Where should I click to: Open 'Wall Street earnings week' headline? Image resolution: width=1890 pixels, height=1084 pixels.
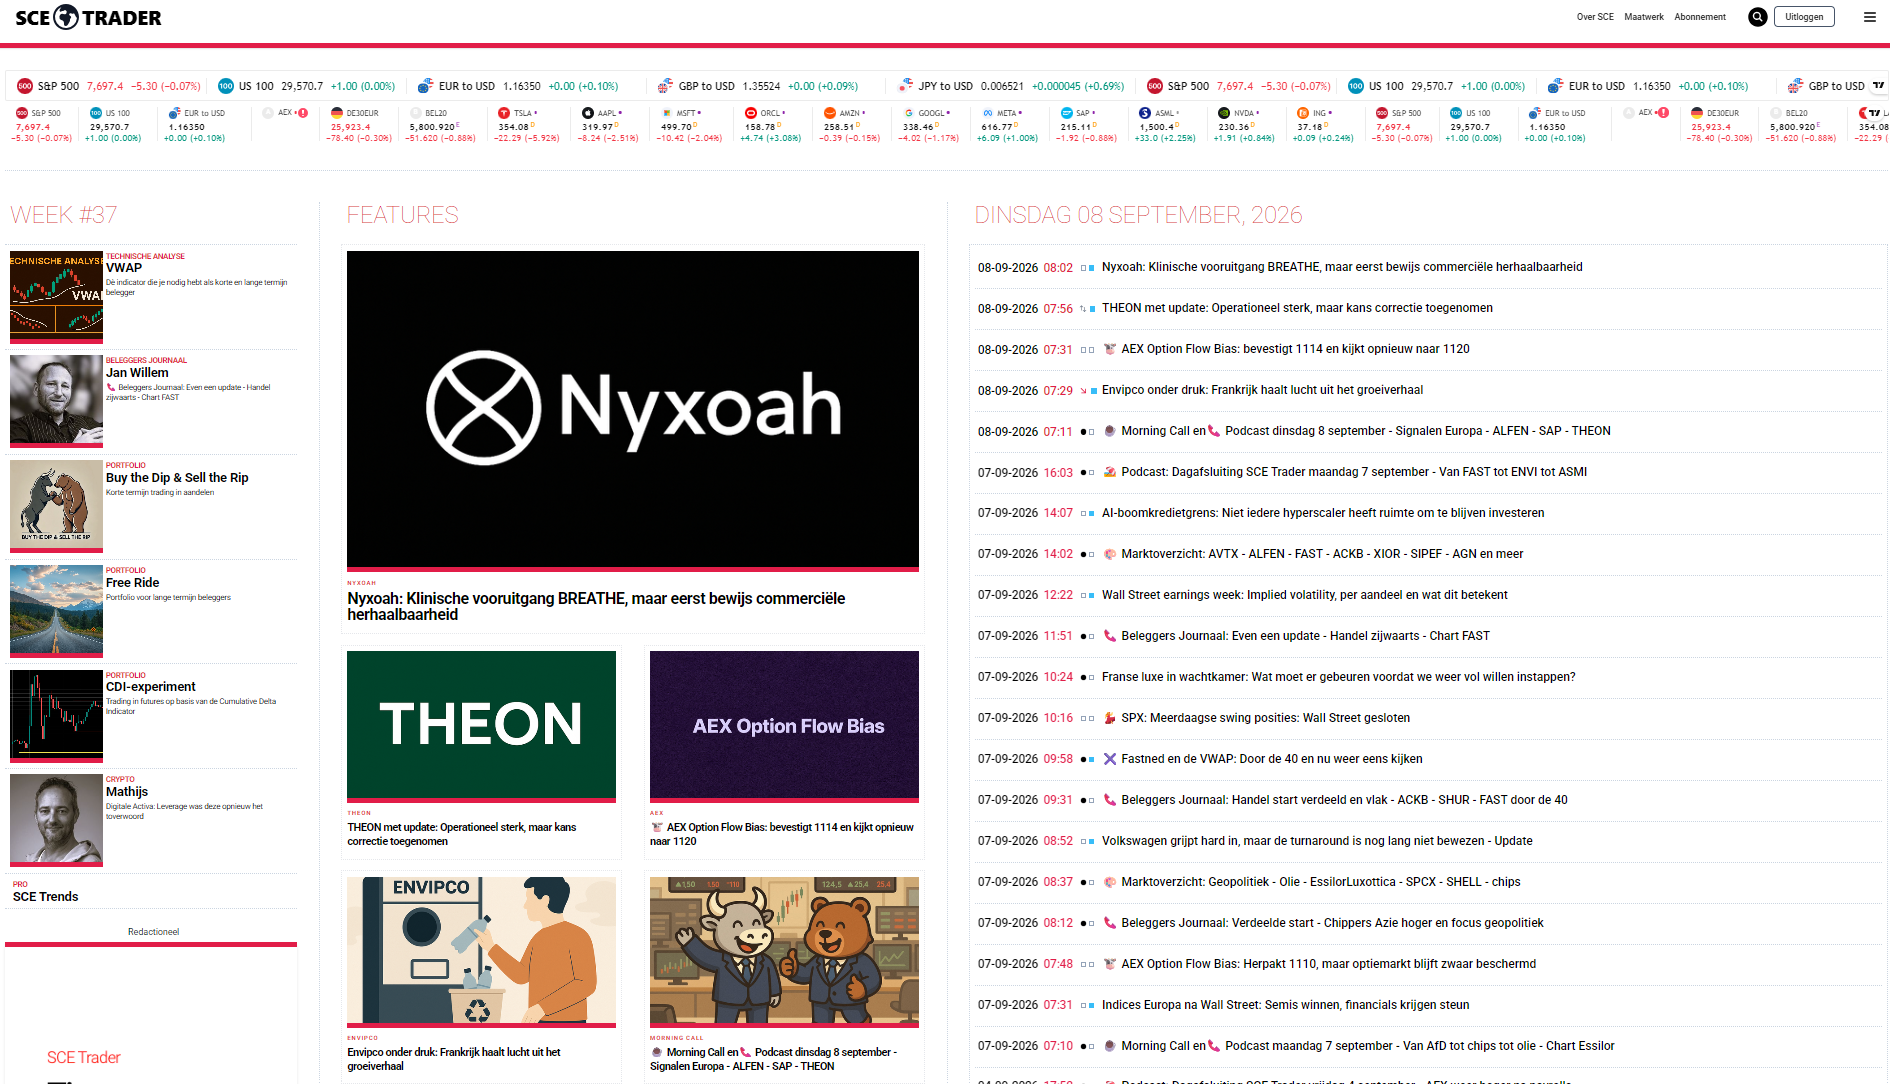click(x=1305, y=595)
